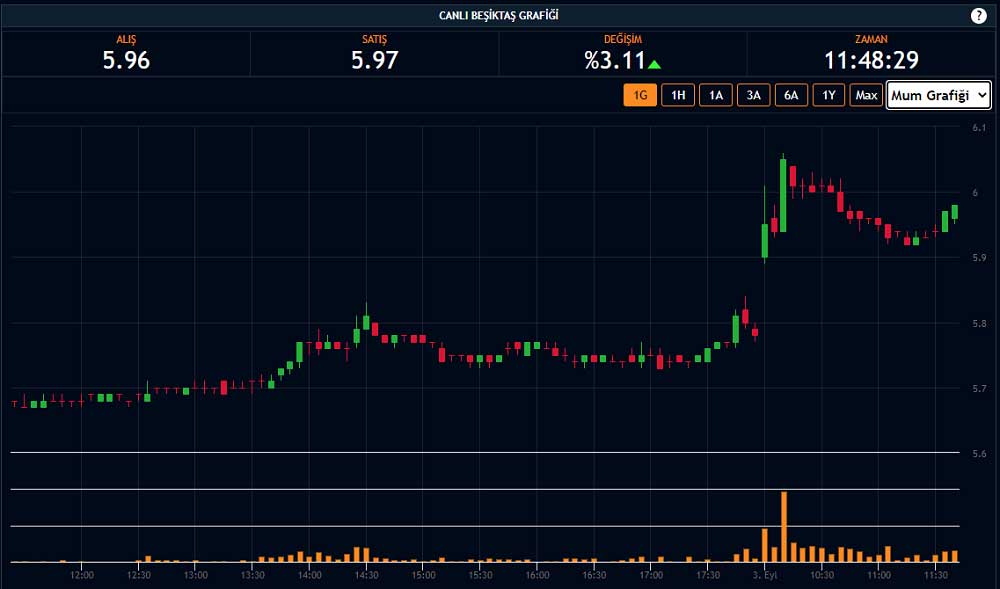The width and height of the screenshot is (1000, 589).
Task: Click the green up-arrow change indicator
Action: tap(654, 64)
